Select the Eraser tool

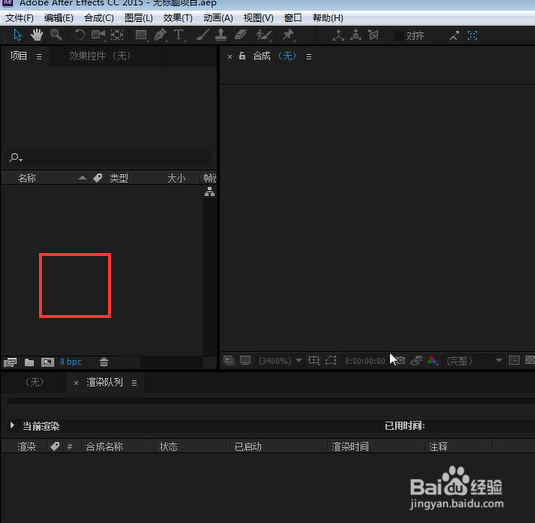(x=241, y=35)
